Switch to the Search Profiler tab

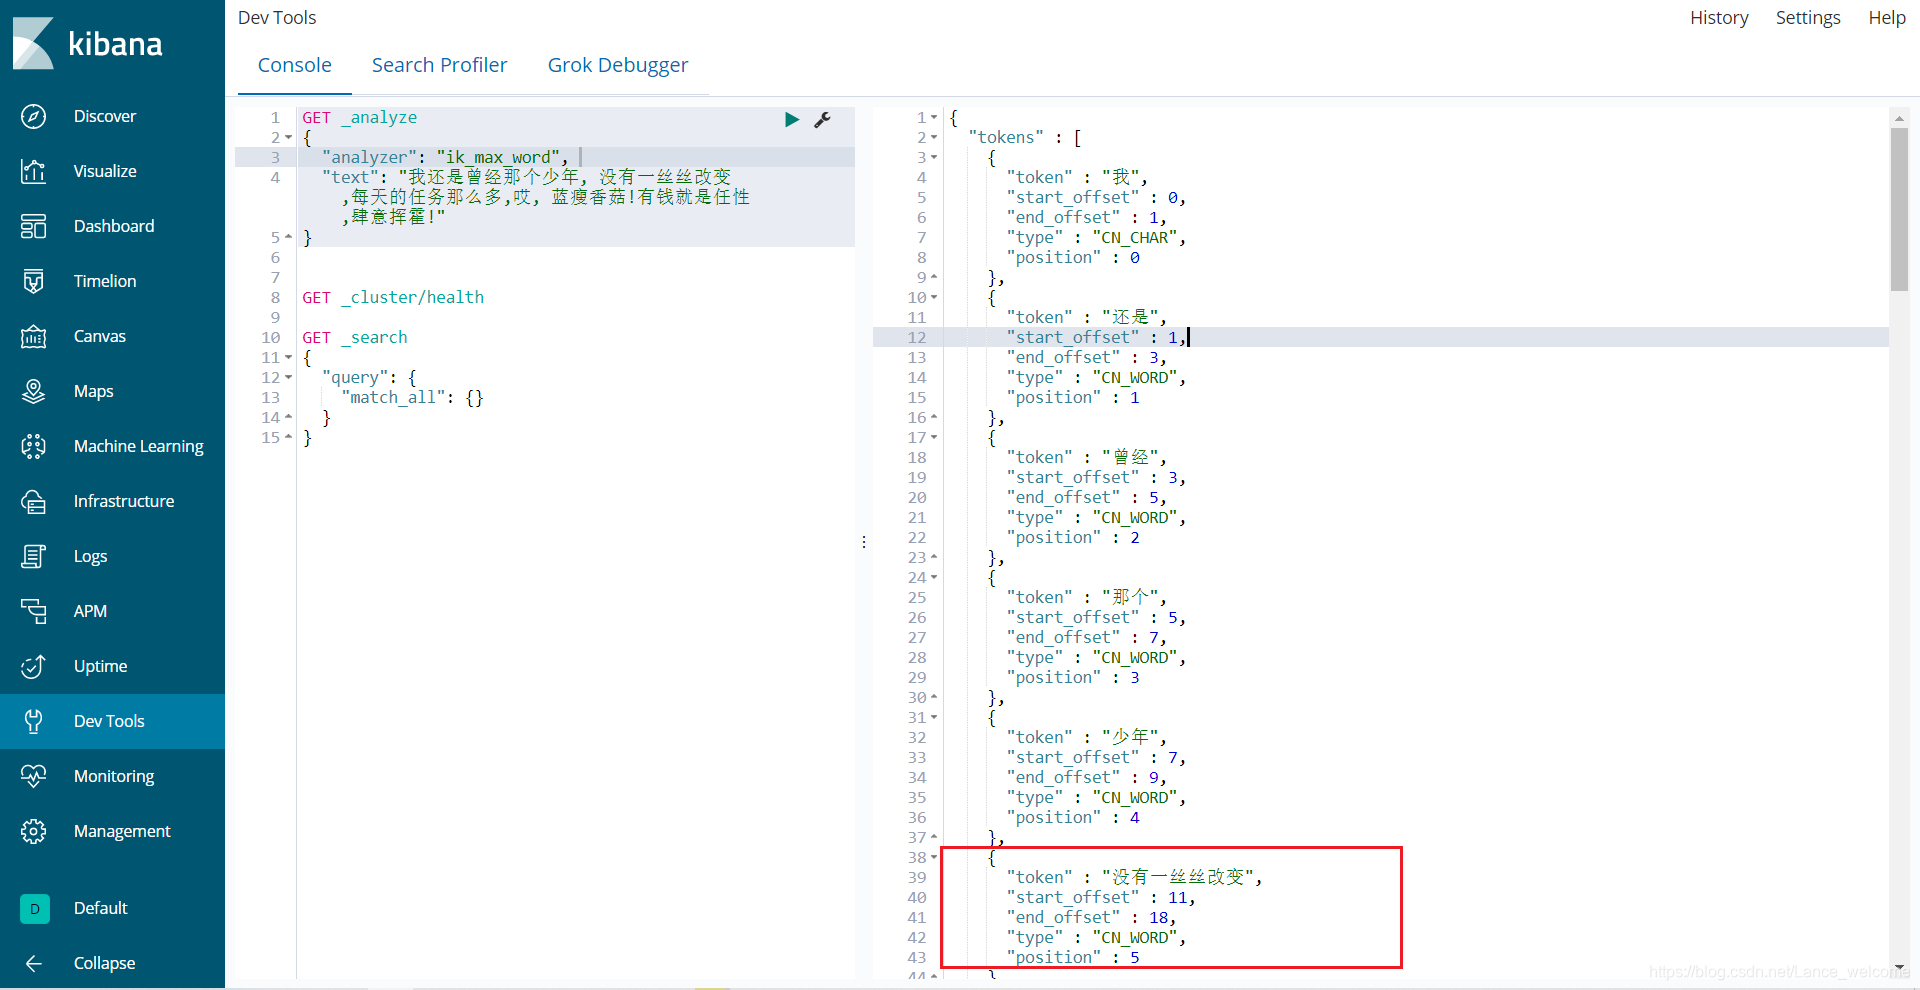coord(440,64)
